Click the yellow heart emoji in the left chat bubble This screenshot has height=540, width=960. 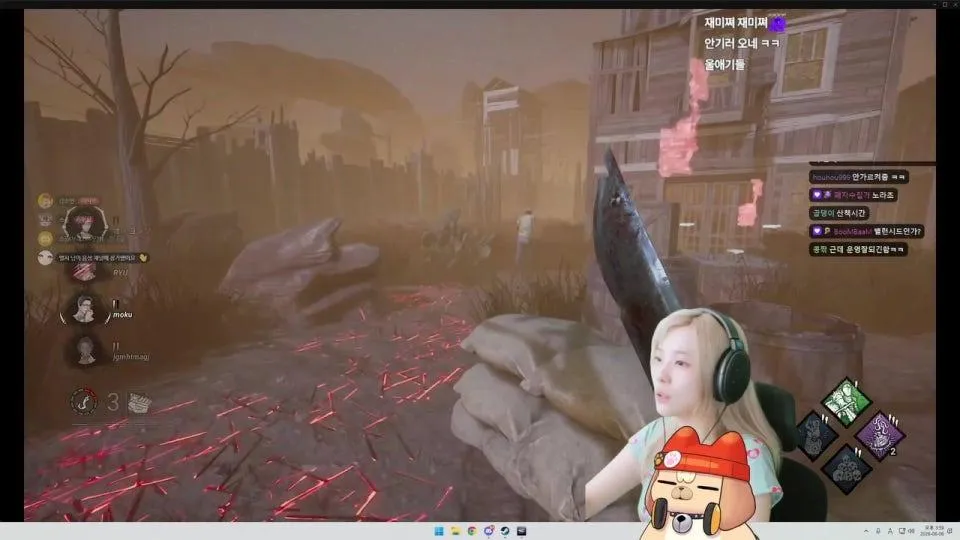coord(143,258)
